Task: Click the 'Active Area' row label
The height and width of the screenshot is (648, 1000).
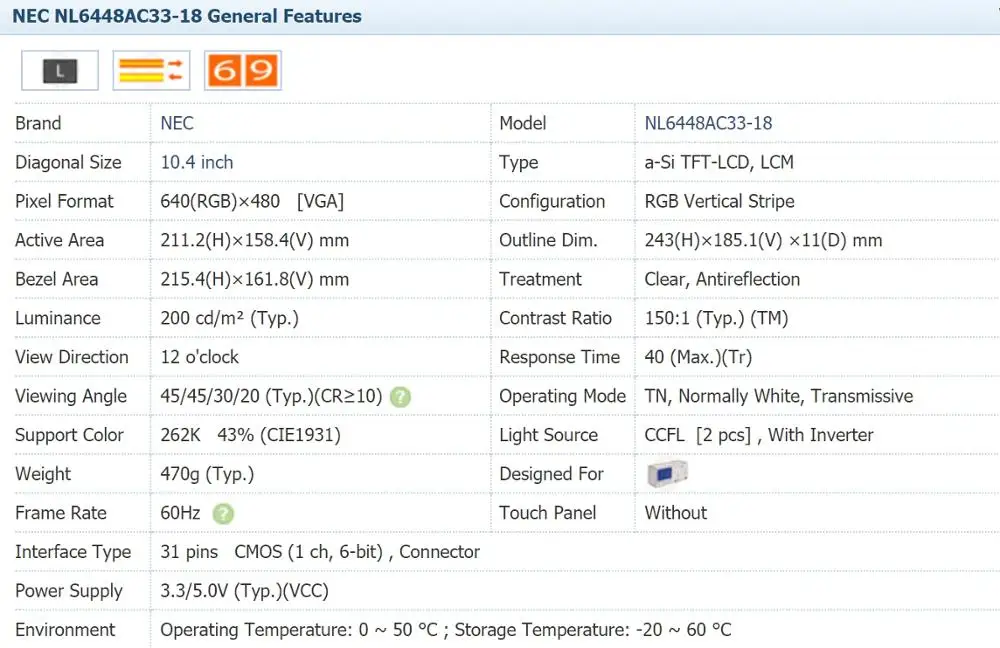Action: pos(59,240)
